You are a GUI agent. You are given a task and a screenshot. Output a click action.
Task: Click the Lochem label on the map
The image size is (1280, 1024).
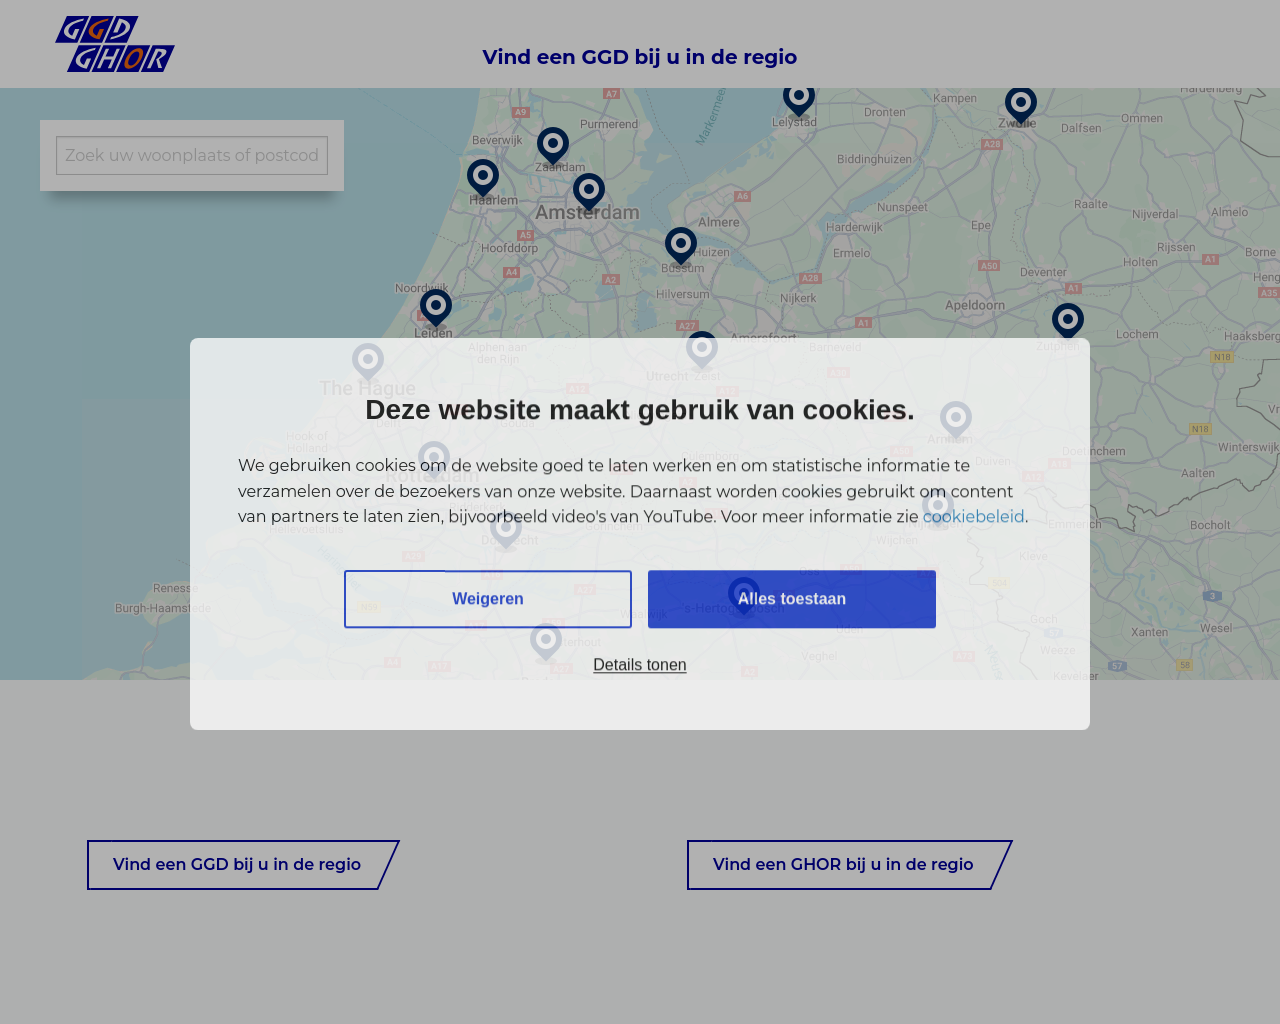(1137, 334)
